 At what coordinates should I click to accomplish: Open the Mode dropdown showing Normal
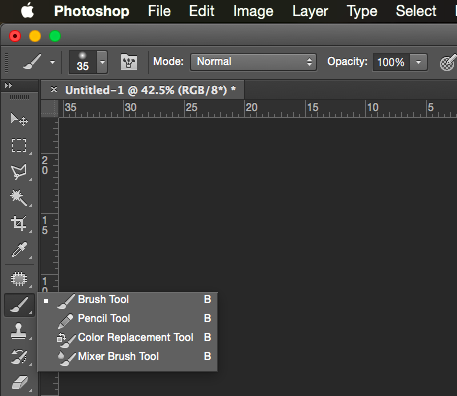point(253,62)
